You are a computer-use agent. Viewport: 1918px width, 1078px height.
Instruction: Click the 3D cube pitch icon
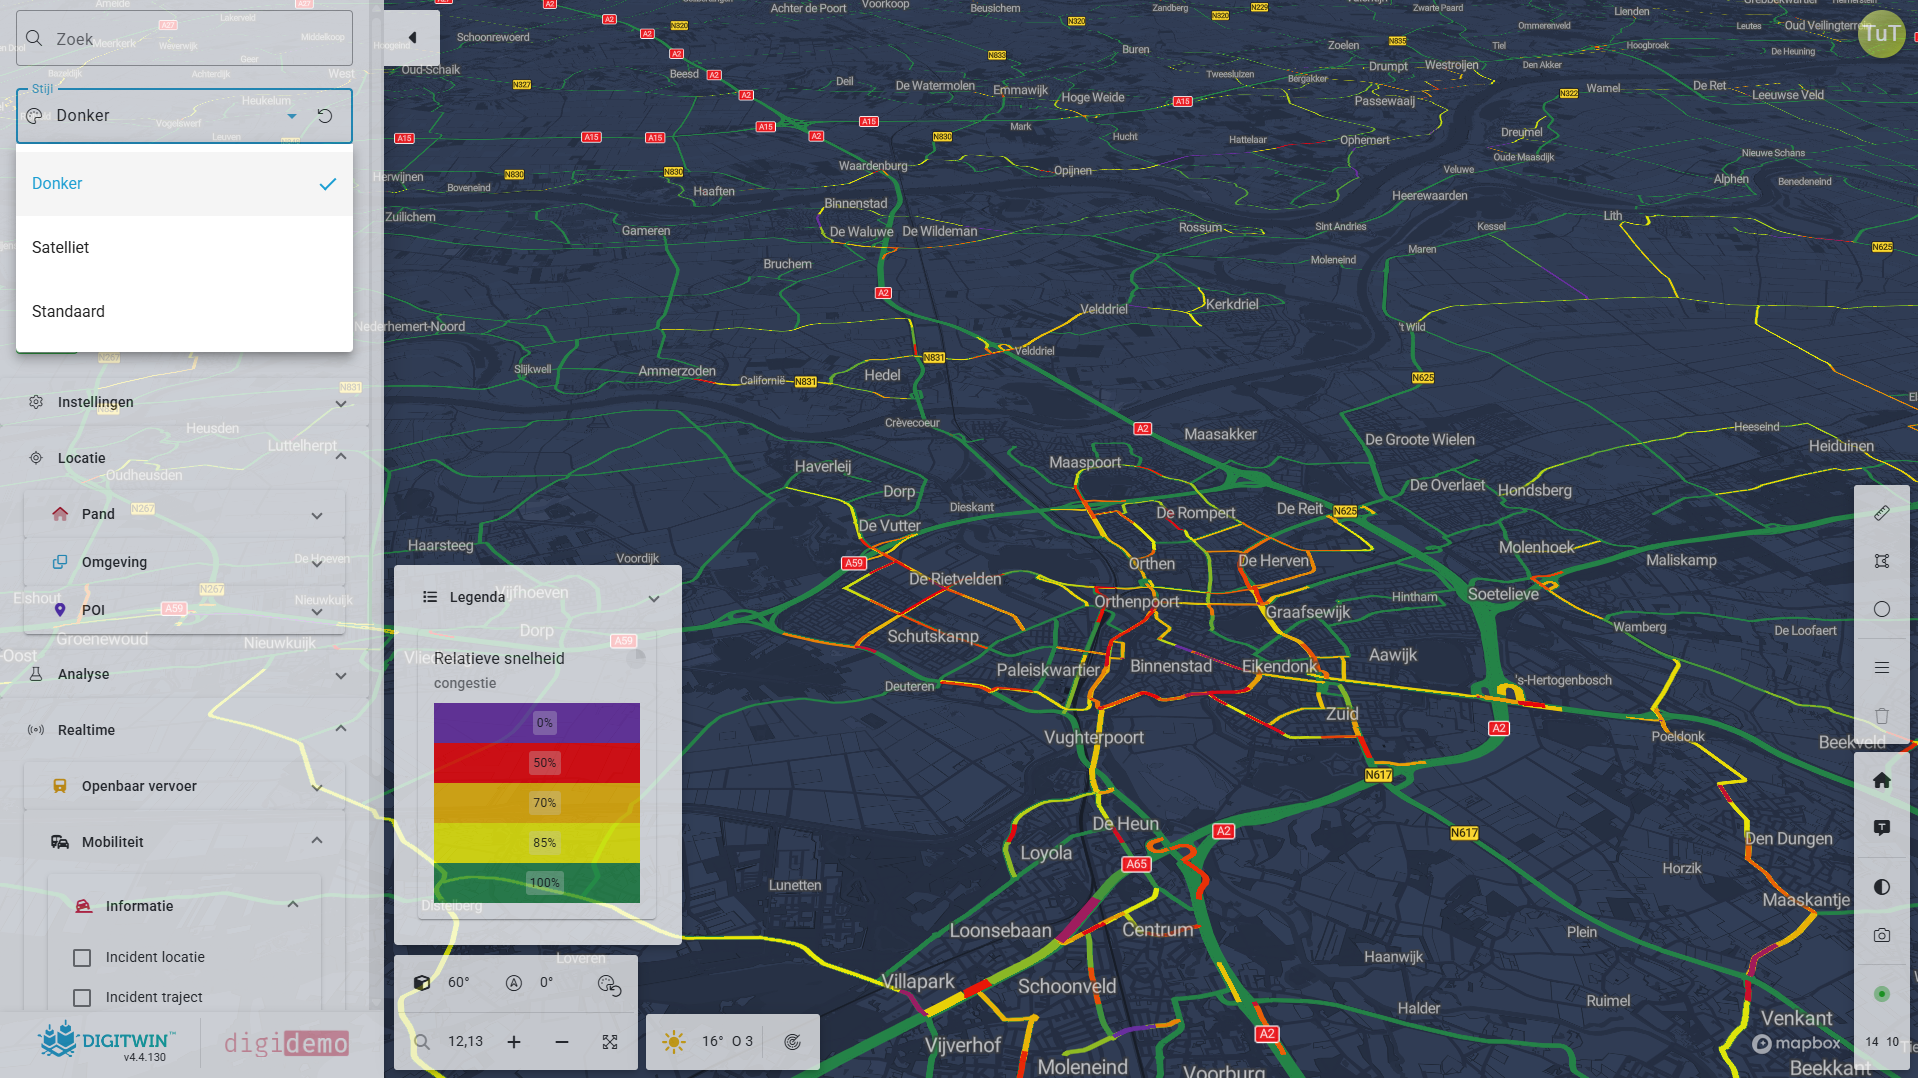[422, 983]
